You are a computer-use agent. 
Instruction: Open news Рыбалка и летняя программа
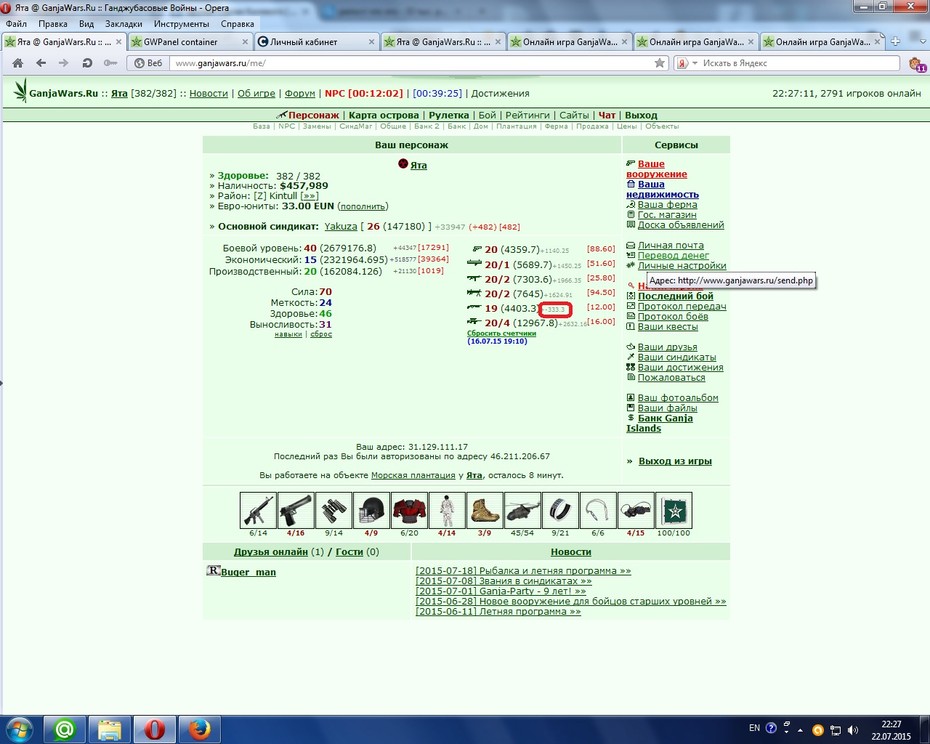pyautogui.click(x=523, y=571)
